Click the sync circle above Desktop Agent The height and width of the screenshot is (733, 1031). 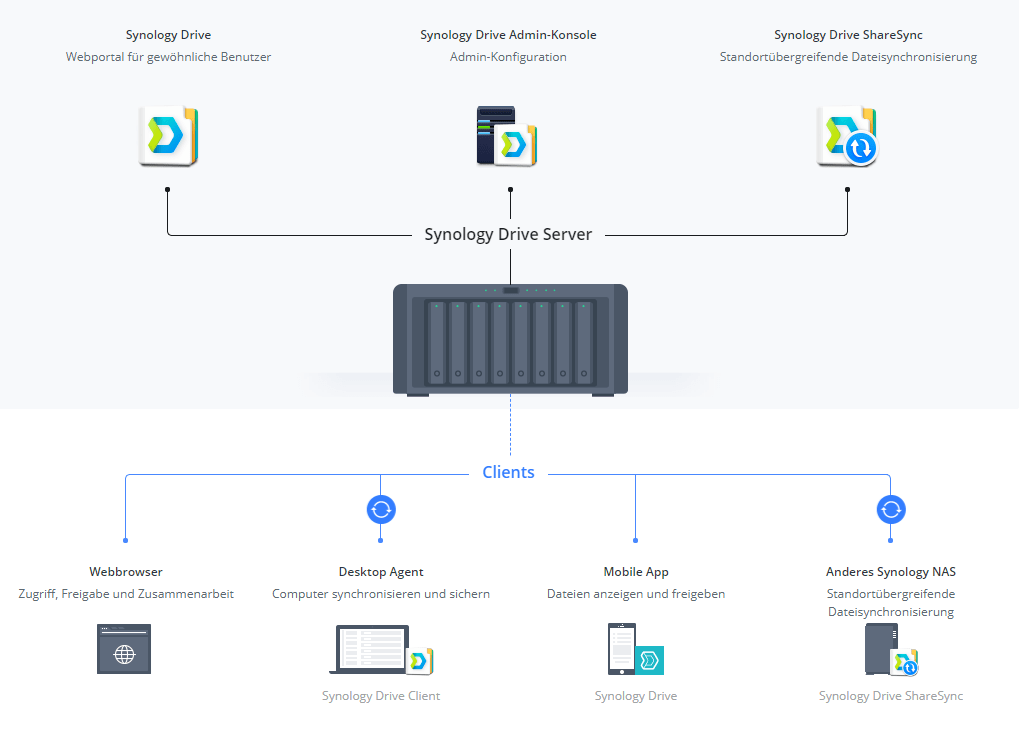click(381, 509)
